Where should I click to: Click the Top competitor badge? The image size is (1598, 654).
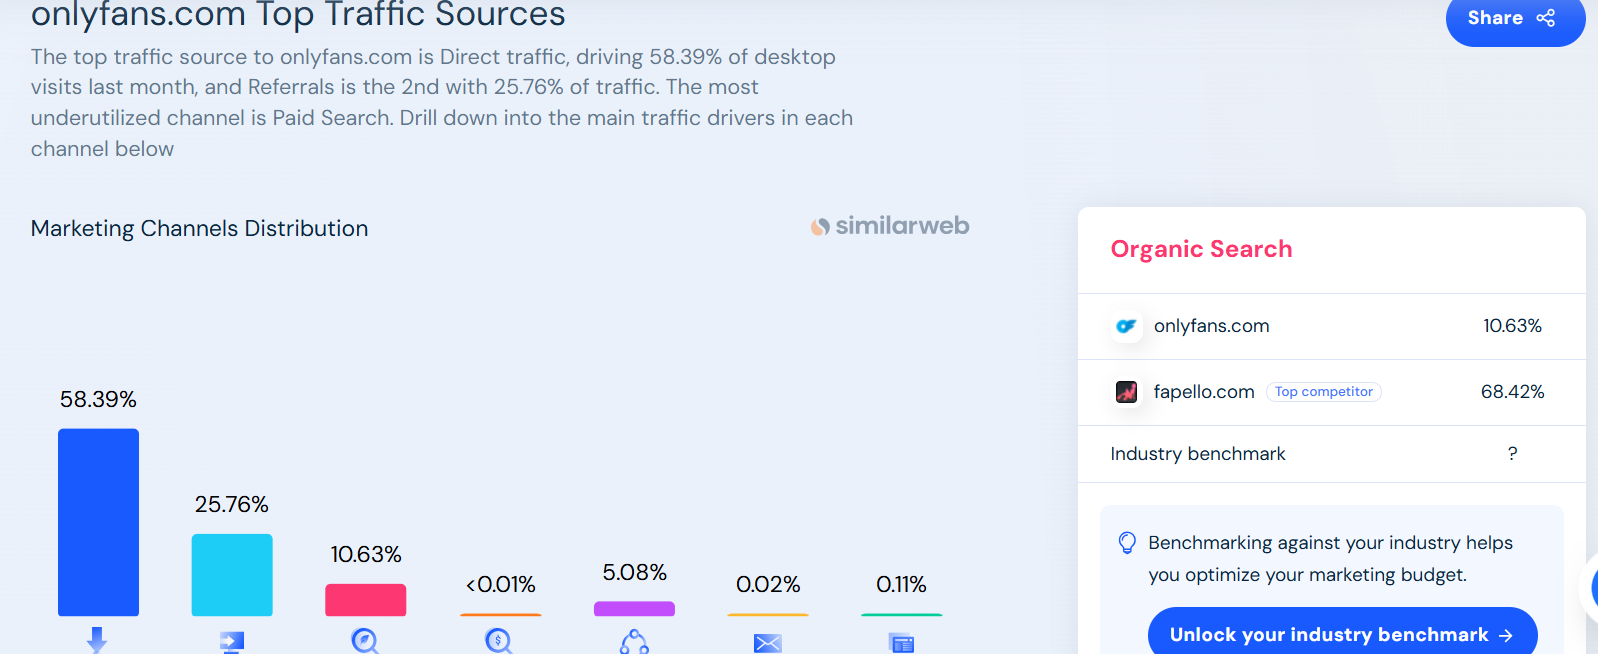pyautogui.click(x=1323, y=392)
